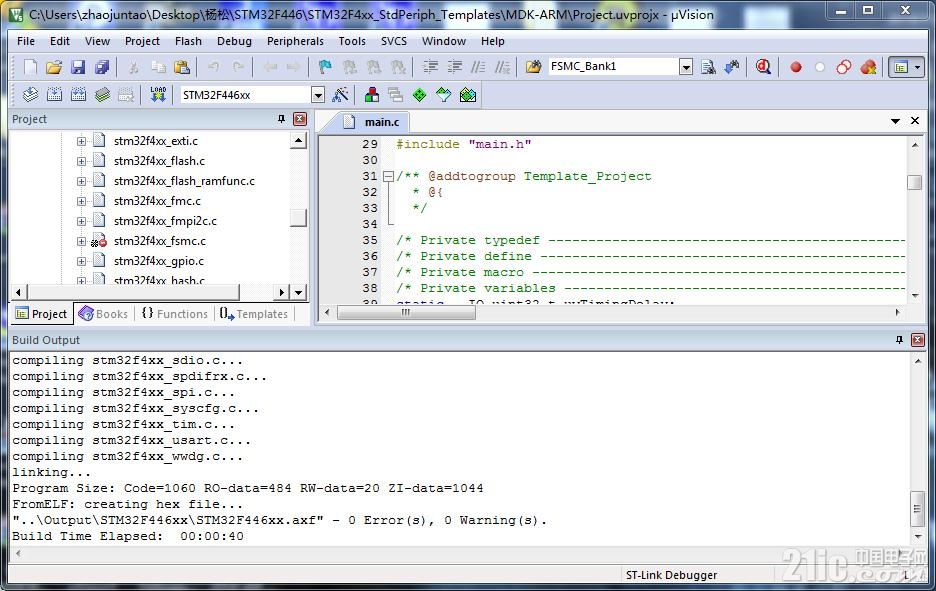Click the Window layout button in the top toolbar
The height and width of the screenshot is (591, 936).
pyautogui.click(x=901, y=67)
